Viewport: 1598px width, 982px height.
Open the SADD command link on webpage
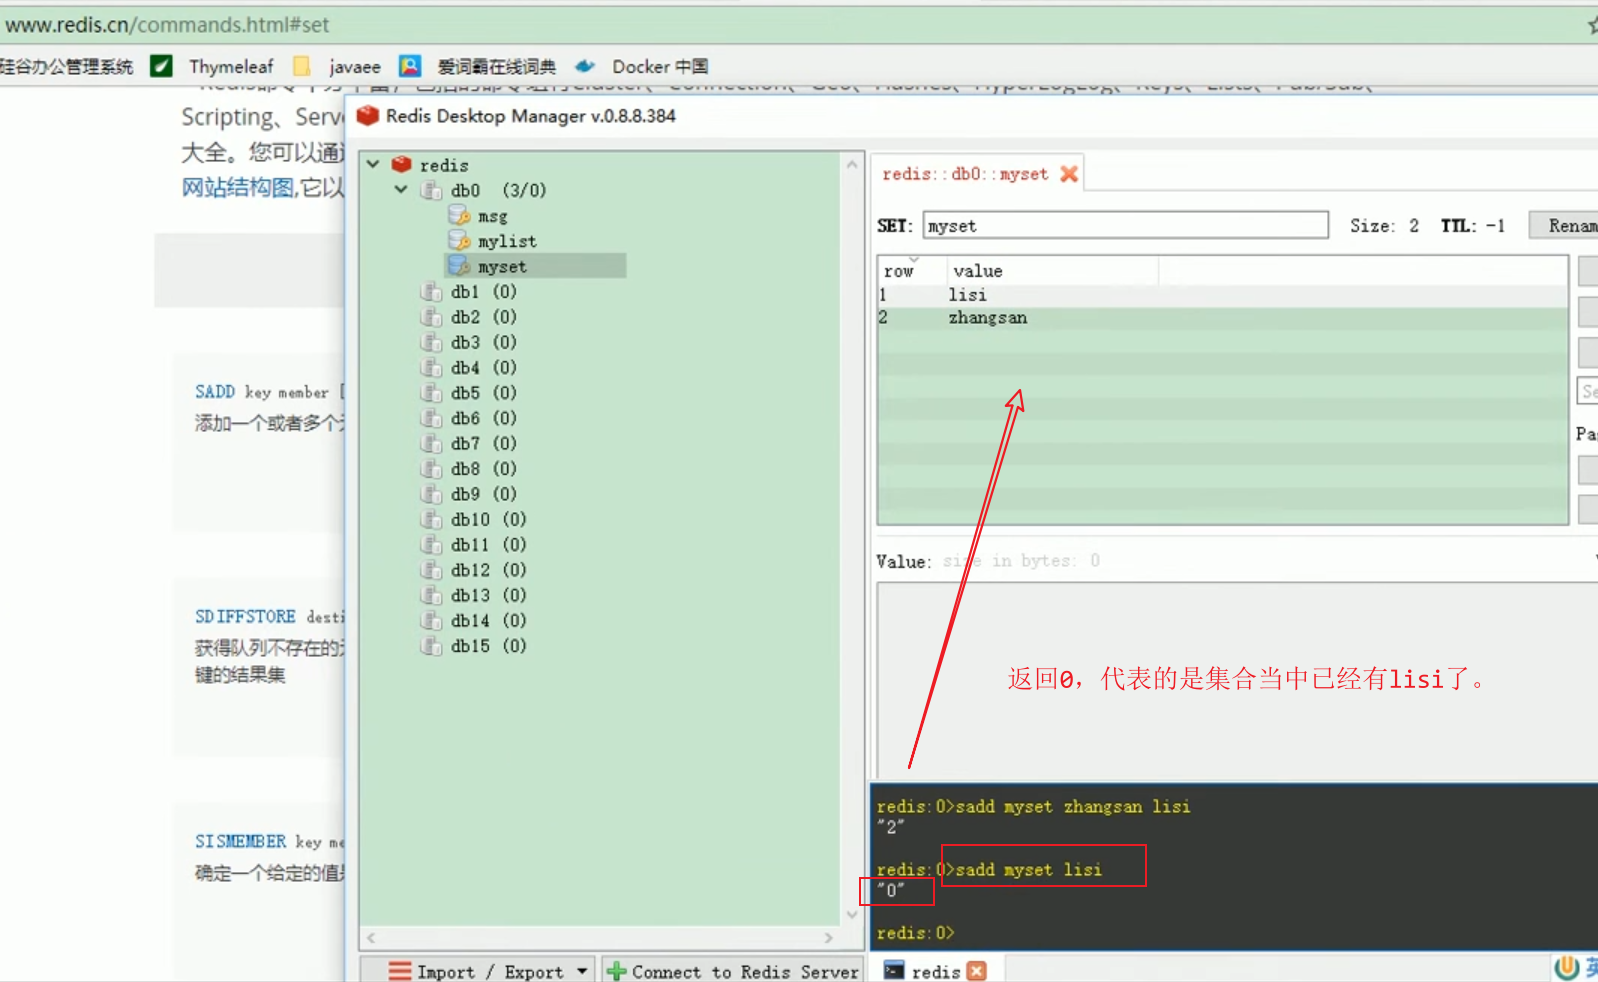pyautogui.click(x=215, y=392)
